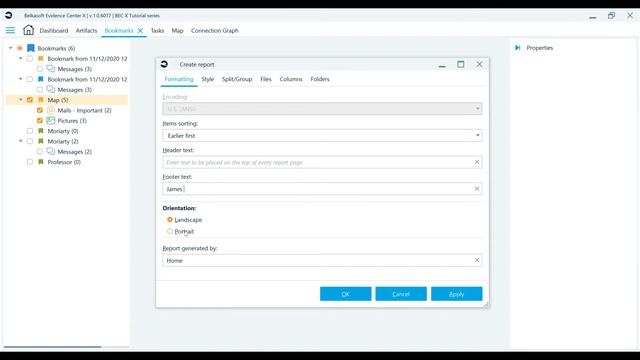Viewport: 640px width, 360px height.
Task: Click the Mails - Important mail icon
Action: (51, 110)
